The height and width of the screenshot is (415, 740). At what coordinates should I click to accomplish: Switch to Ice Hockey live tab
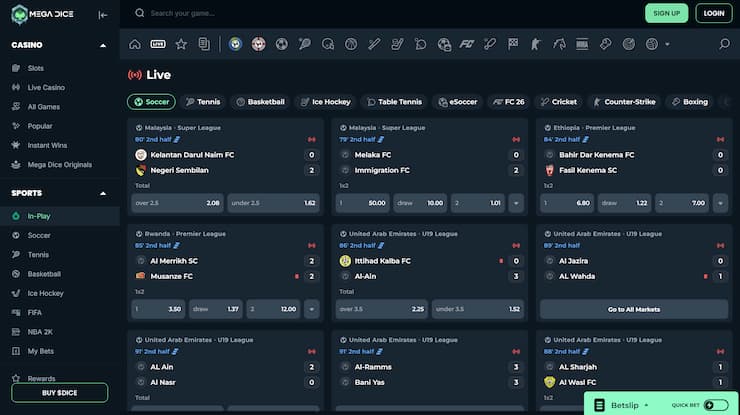[x=326, y=102]
